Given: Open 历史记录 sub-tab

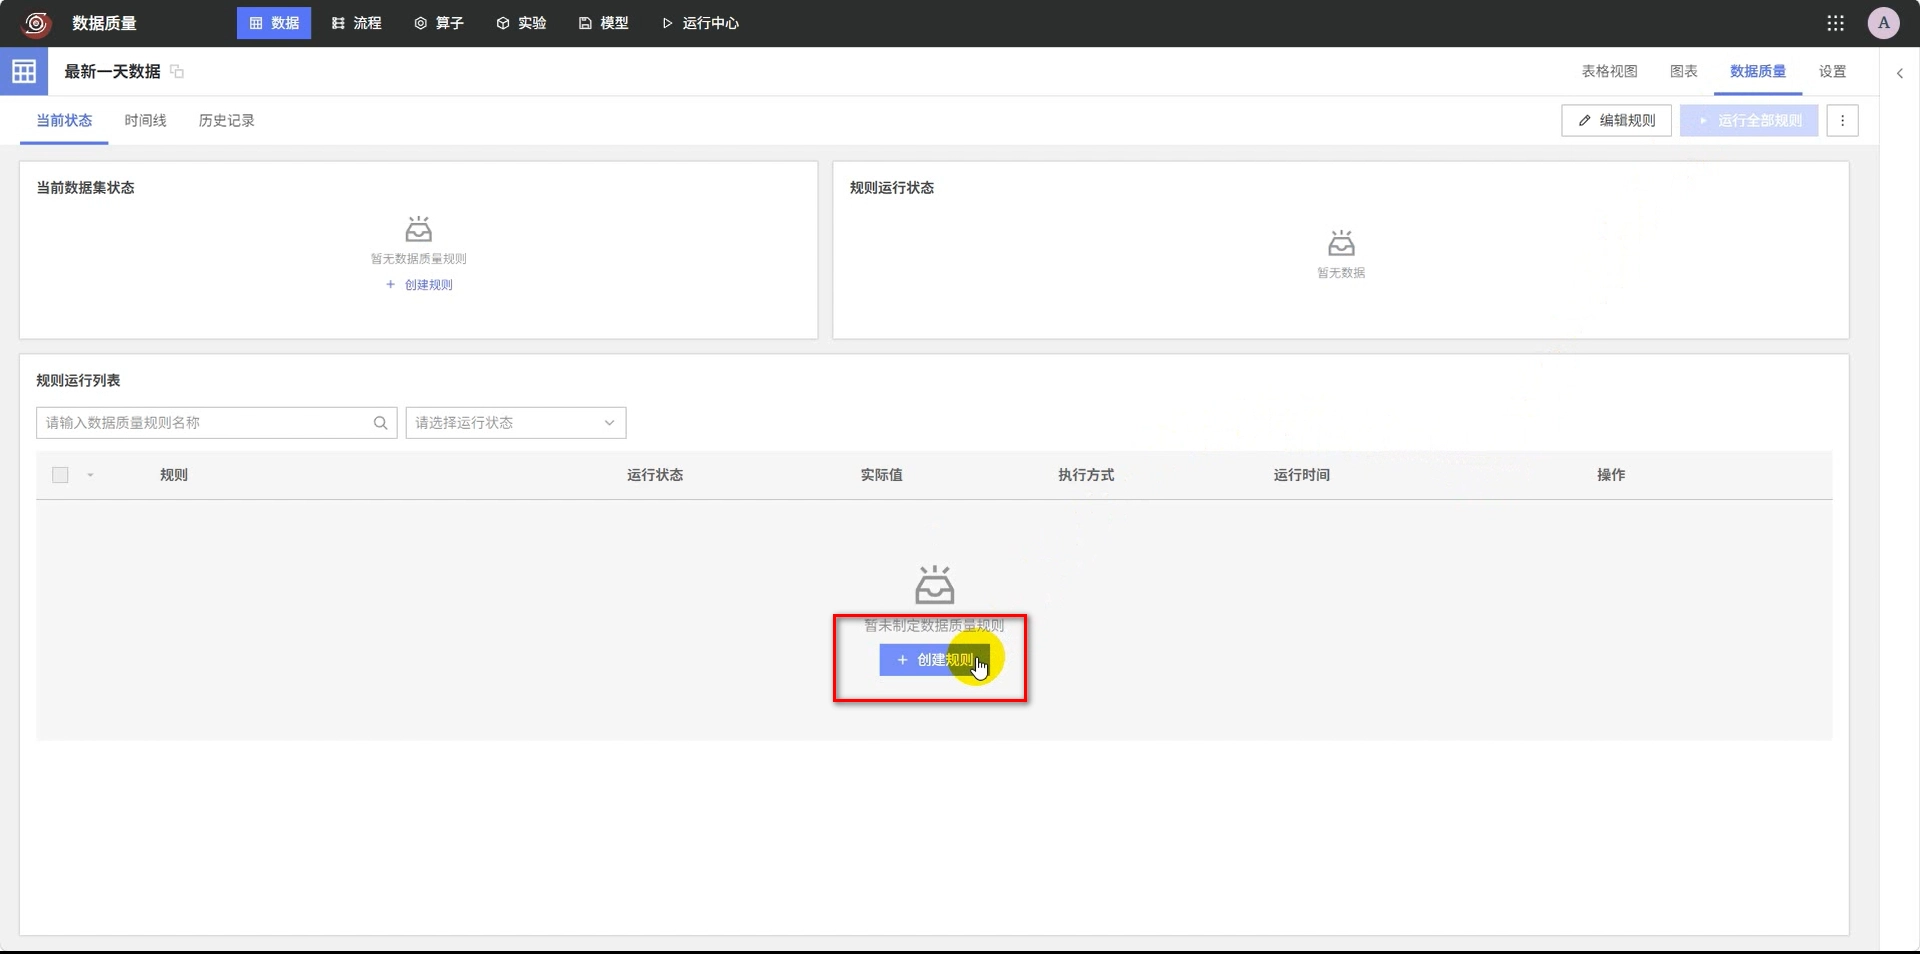Looking at the screenshot, I should coord(226,120).
